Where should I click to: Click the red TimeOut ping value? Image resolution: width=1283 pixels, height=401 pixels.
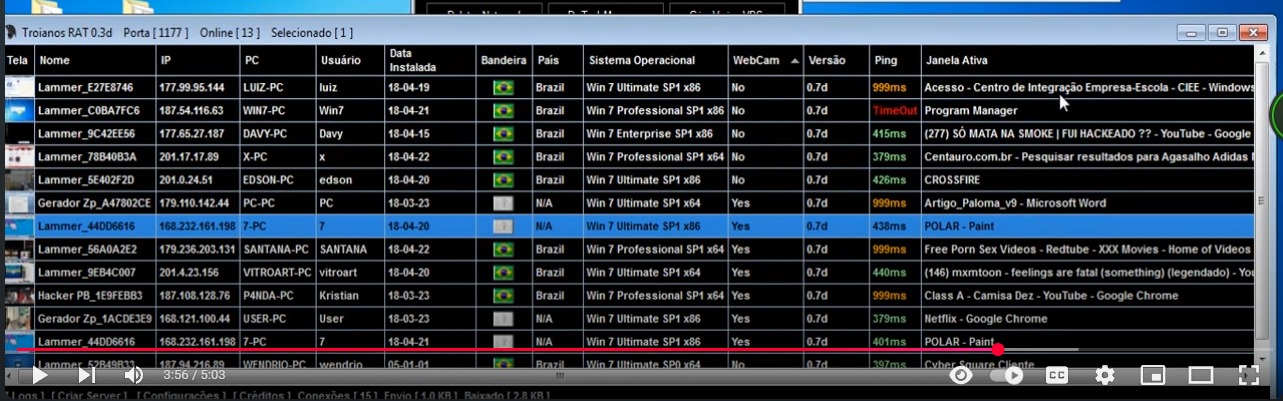tap(894, 111)
